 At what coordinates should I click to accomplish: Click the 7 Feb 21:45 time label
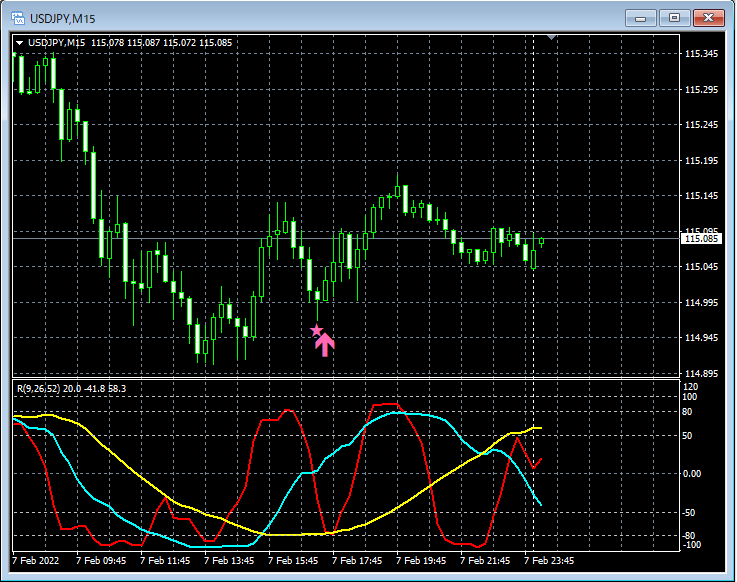coord(485,560)
